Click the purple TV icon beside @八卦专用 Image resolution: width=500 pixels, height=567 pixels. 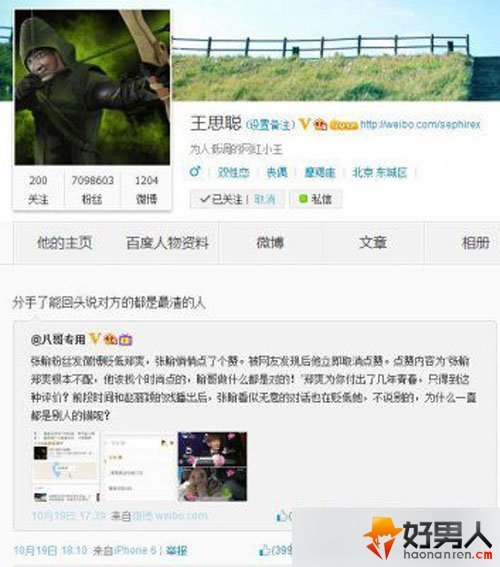coord(125,340)
